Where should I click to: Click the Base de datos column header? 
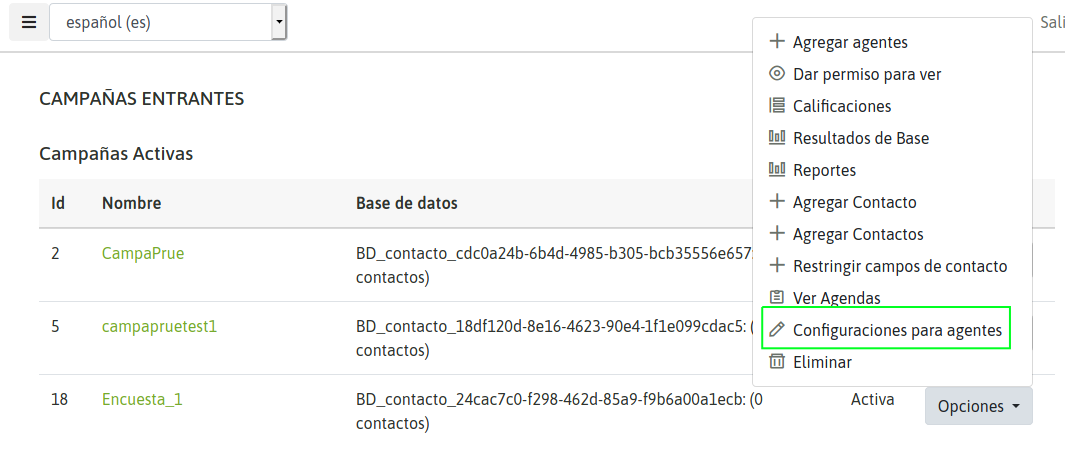(x=406, y=203)
